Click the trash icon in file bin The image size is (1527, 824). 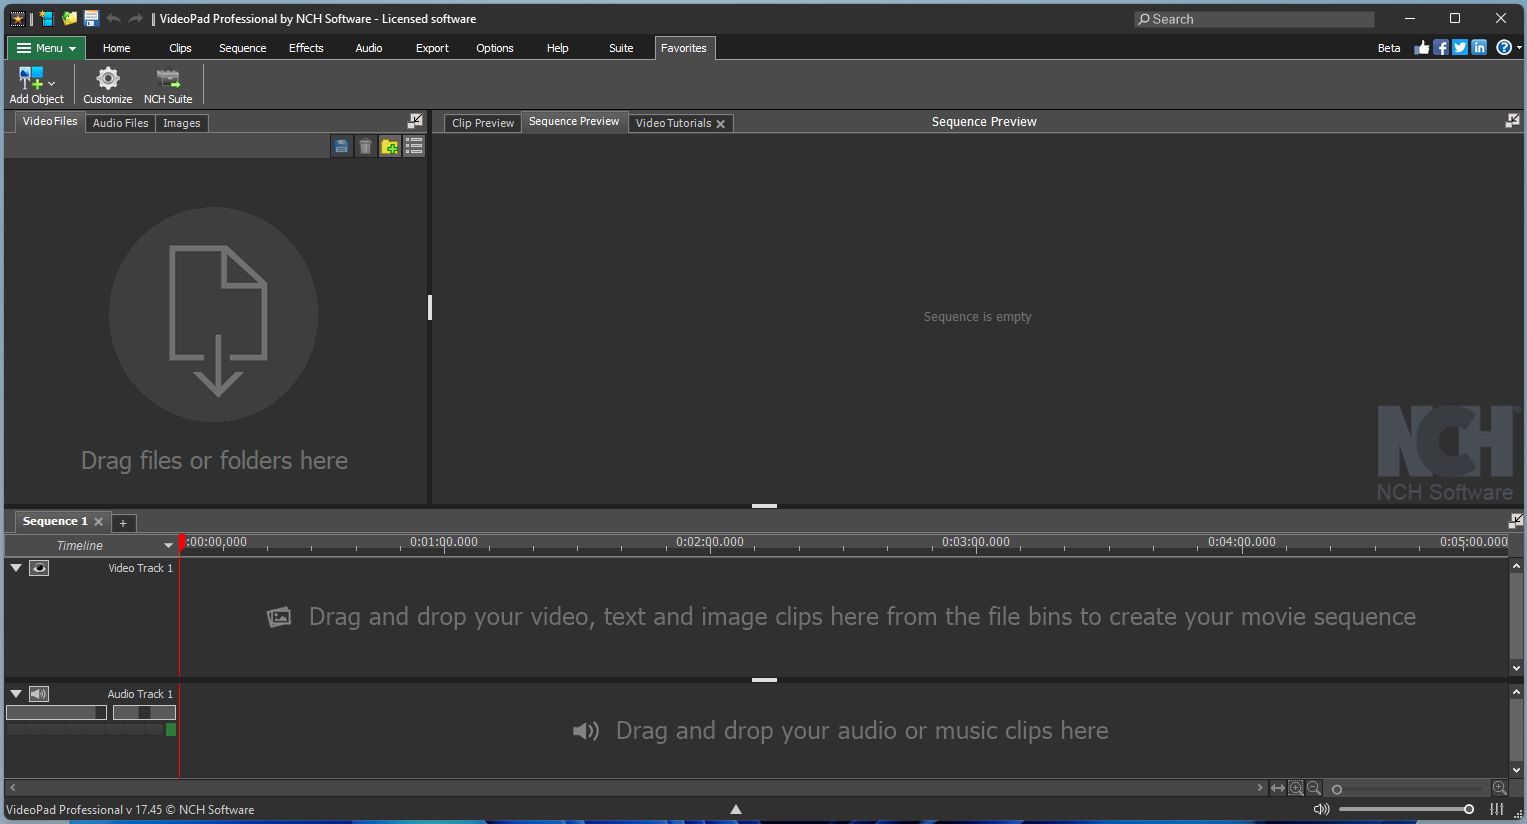click(x=366, y=147)
